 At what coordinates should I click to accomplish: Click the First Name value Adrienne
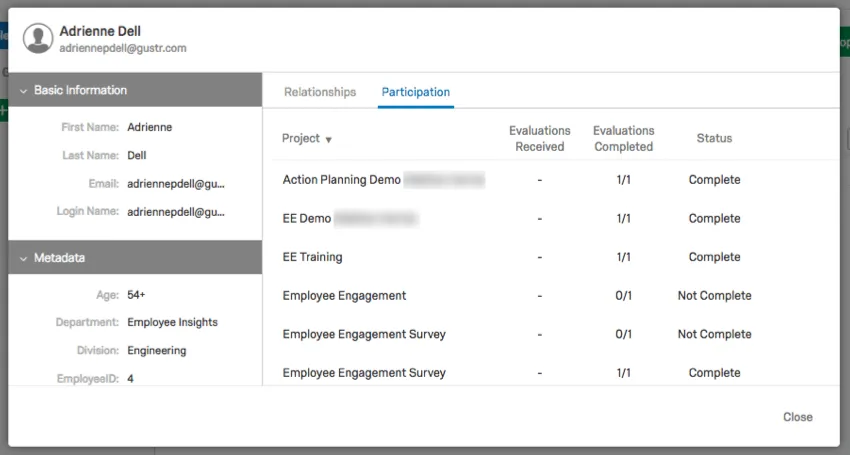(x=150, y=128)
